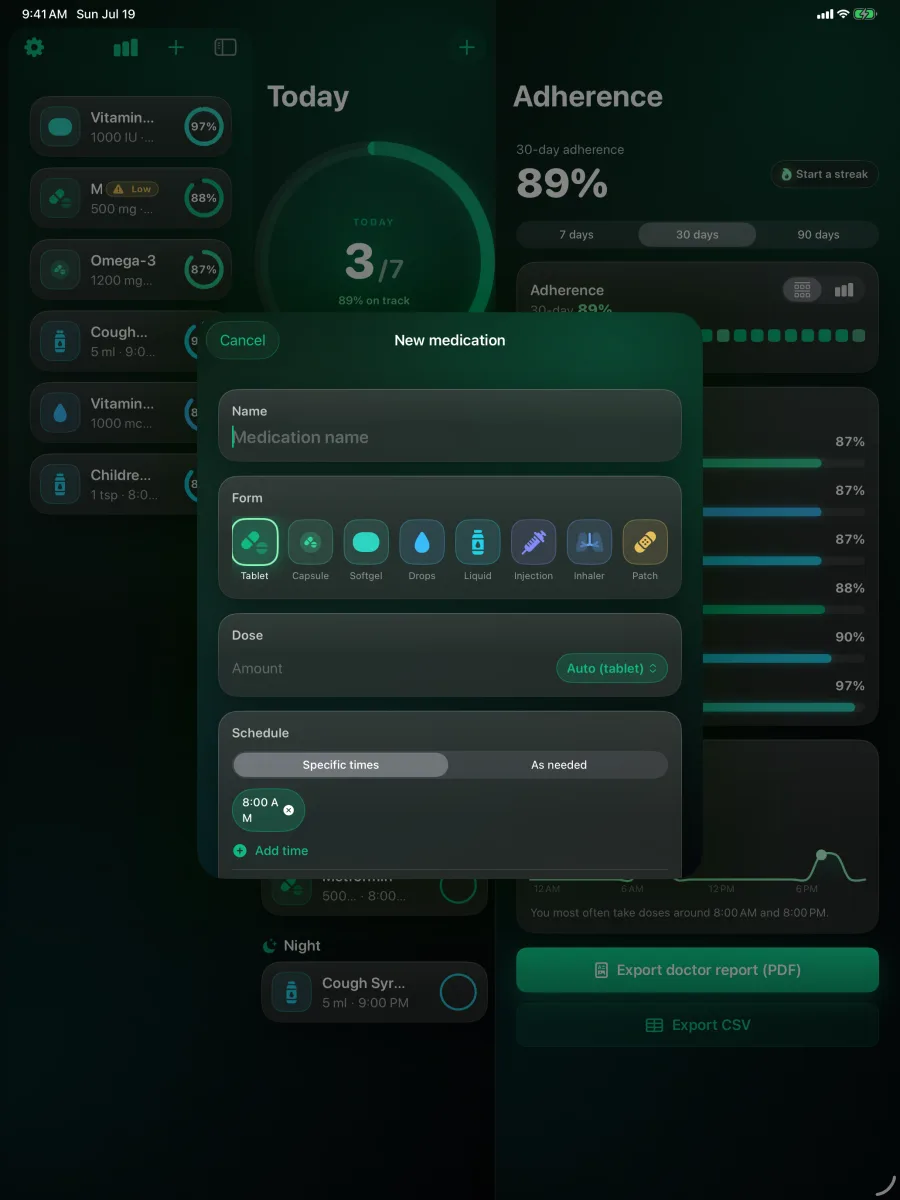Open the Auto (tablet) unit dropdown
Screen dimensions: 900x1200
(x=612, y=668)
